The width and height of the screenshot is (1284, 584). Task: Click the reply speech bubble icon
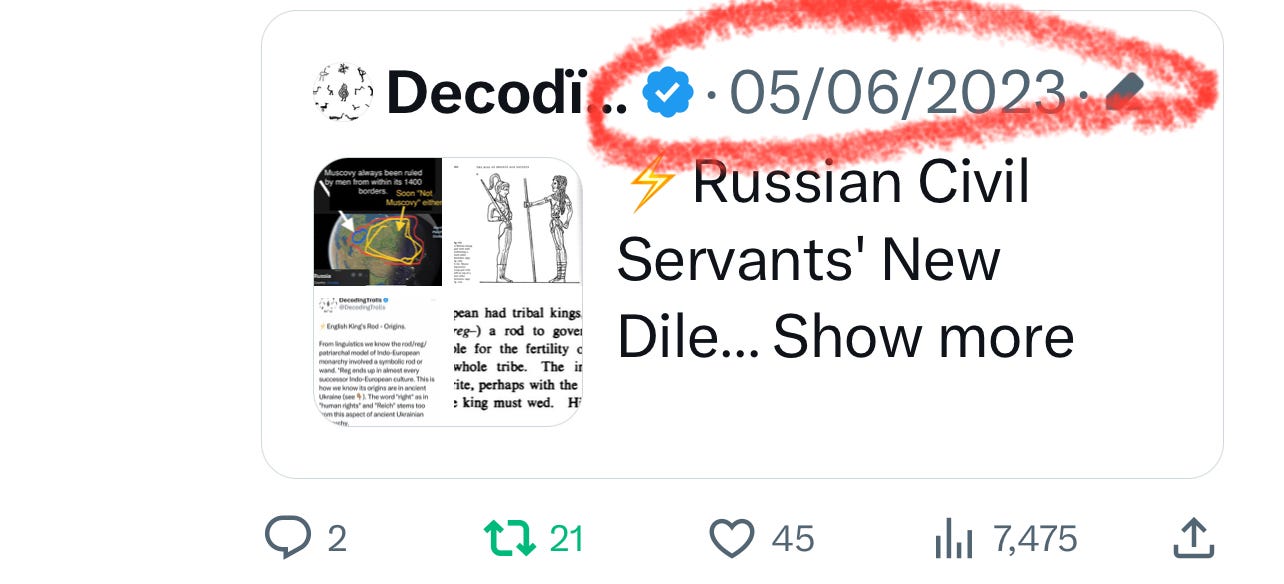(x=289, y=539)
